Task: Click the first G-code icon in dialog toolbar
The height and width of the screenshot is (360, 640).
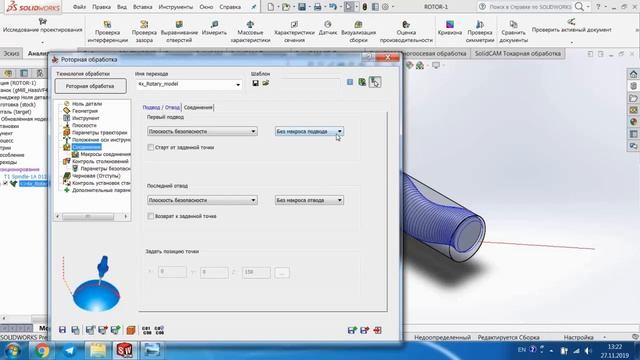Action: [x=147, y=330]
